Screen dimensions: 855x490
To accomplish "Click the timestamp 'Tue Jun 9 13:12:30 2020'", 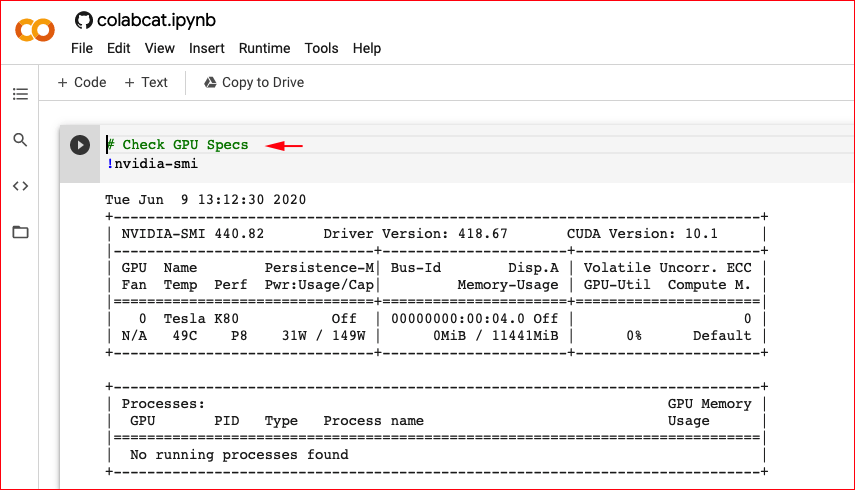I will (206, 200).
